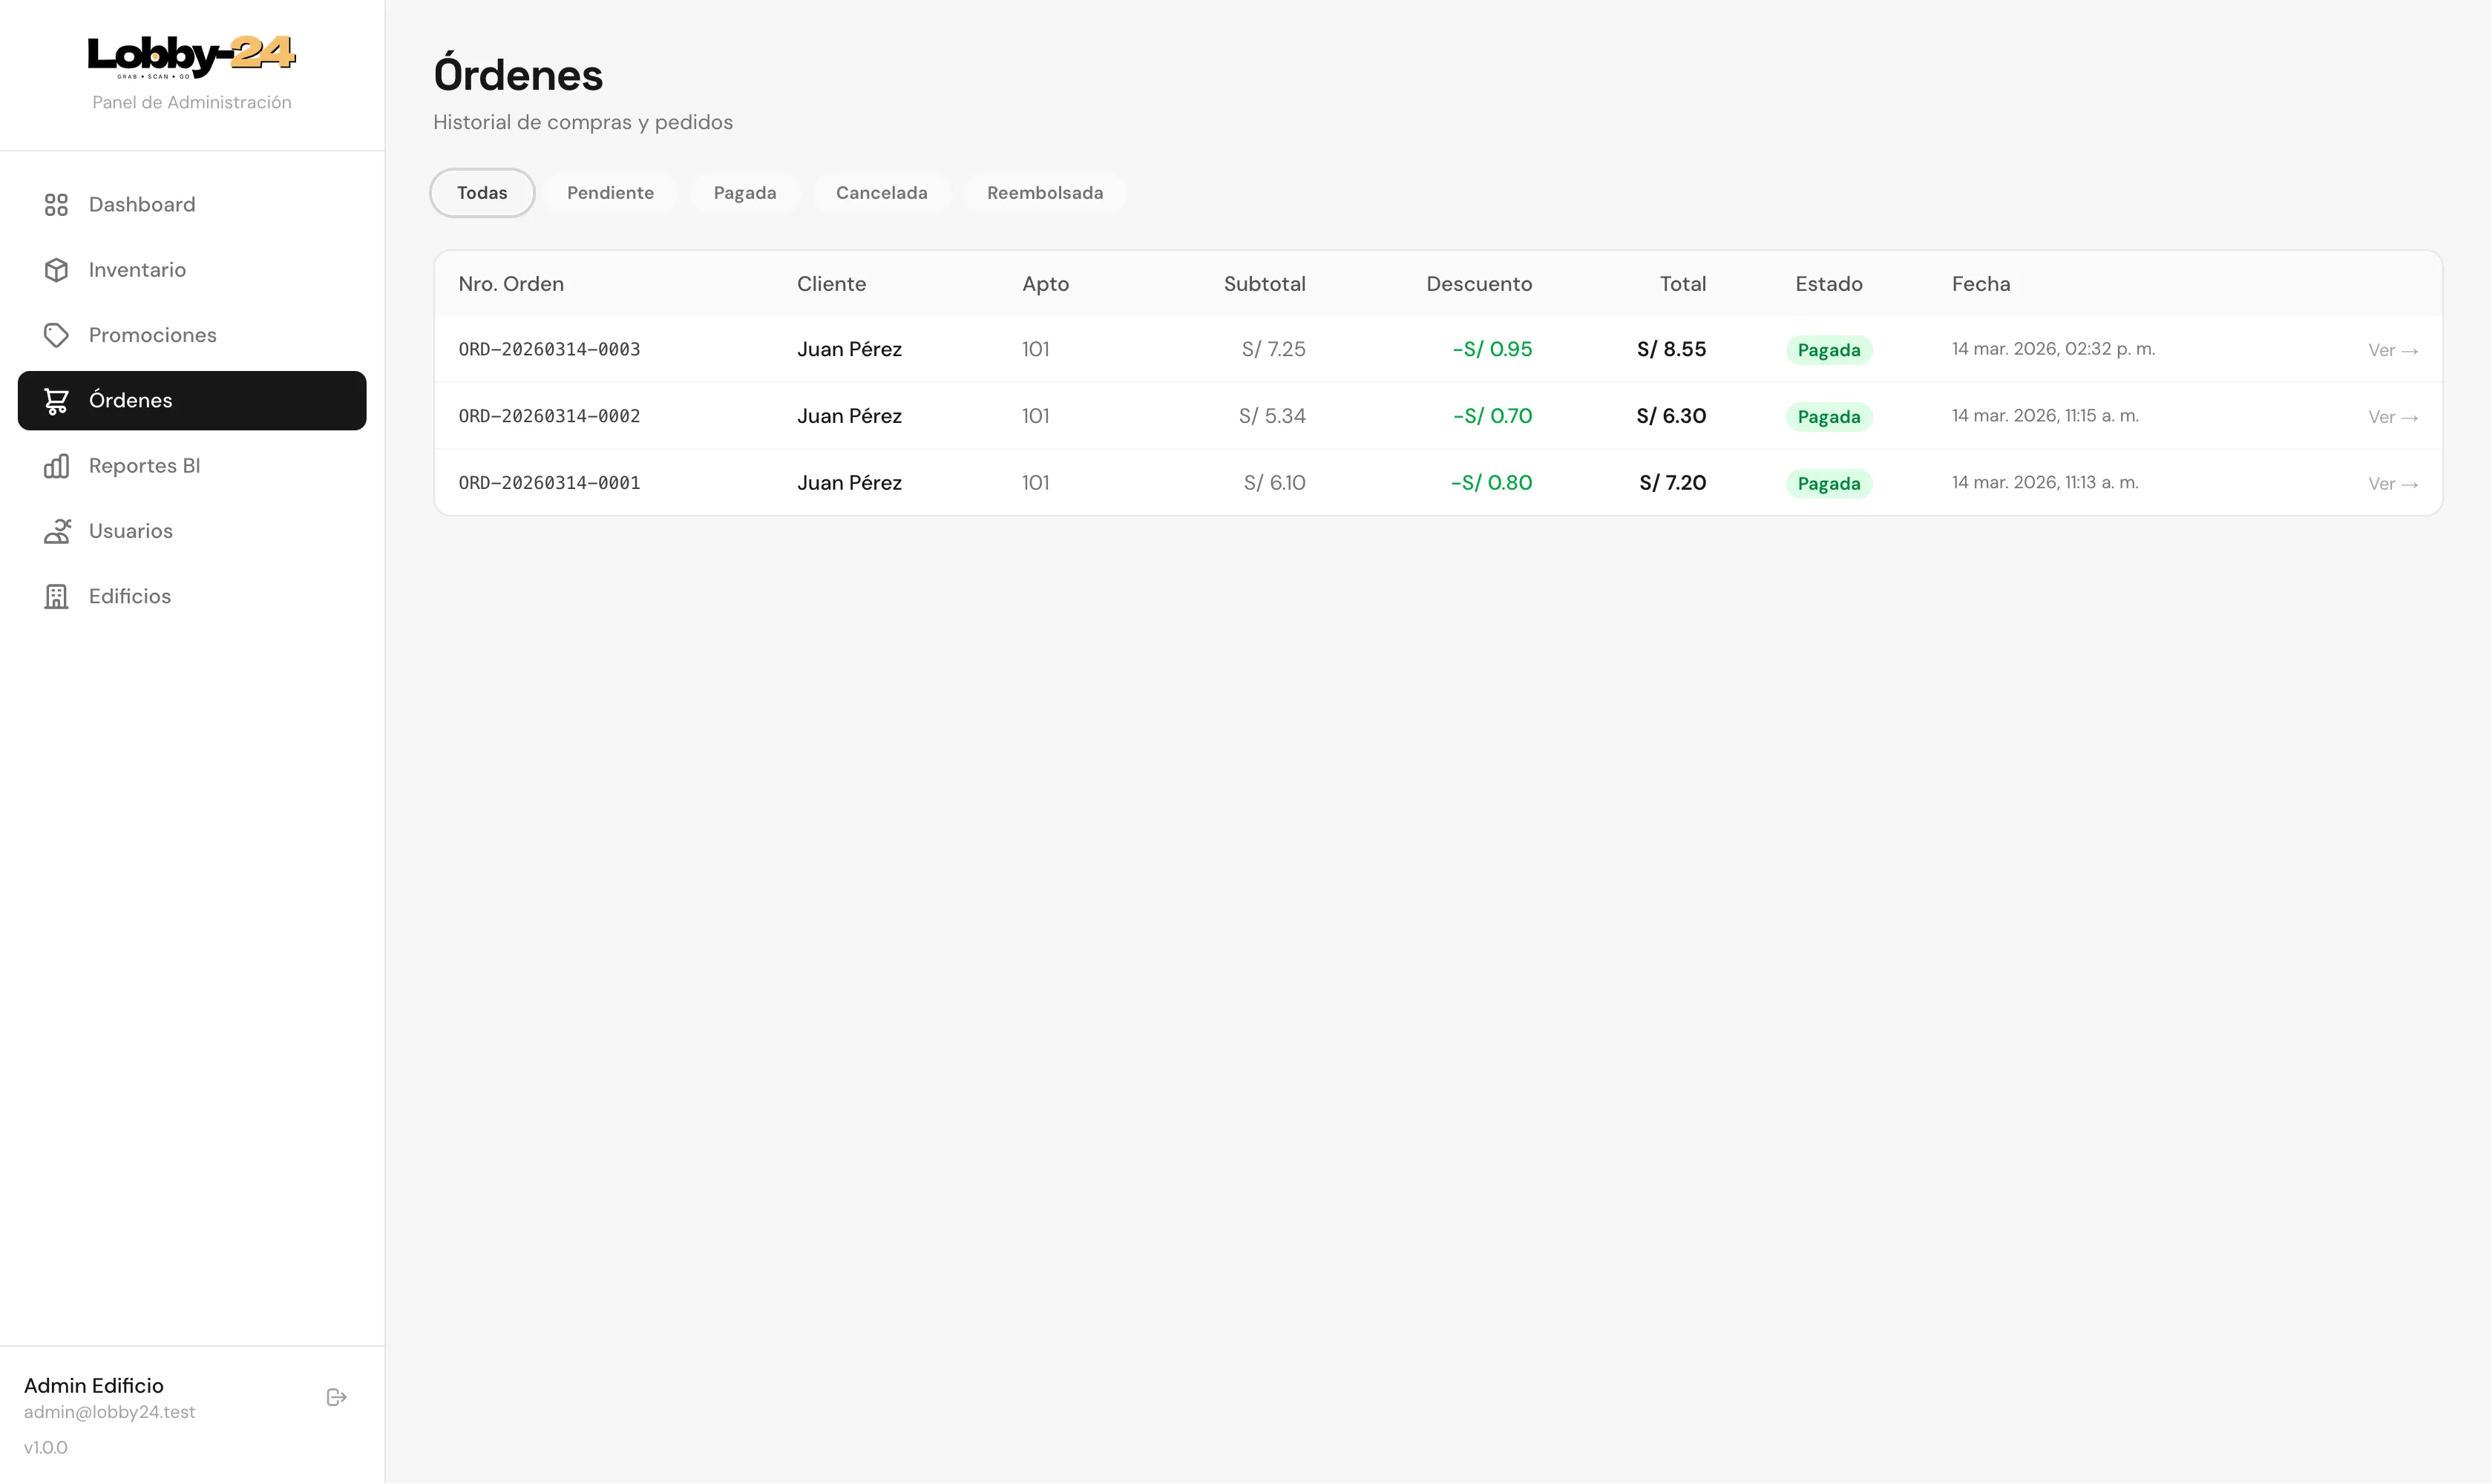The height and width of the screenshot is (1484, 2492).
Task: Click the Fecha column header
Action: point(1980,284)
